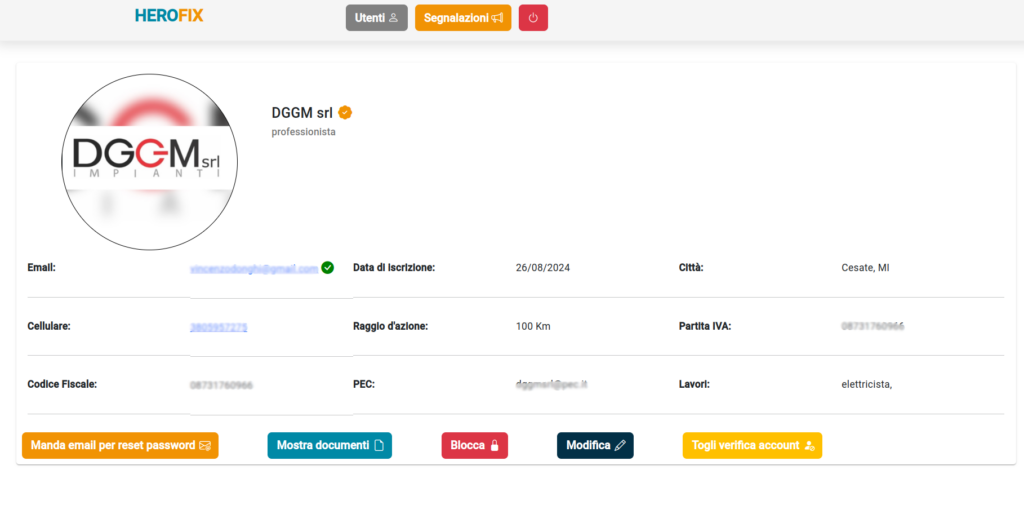Click the HEROFIX logo
Image resolution: width=1024 pixels, height=527 pixels.
pos(169,16)
